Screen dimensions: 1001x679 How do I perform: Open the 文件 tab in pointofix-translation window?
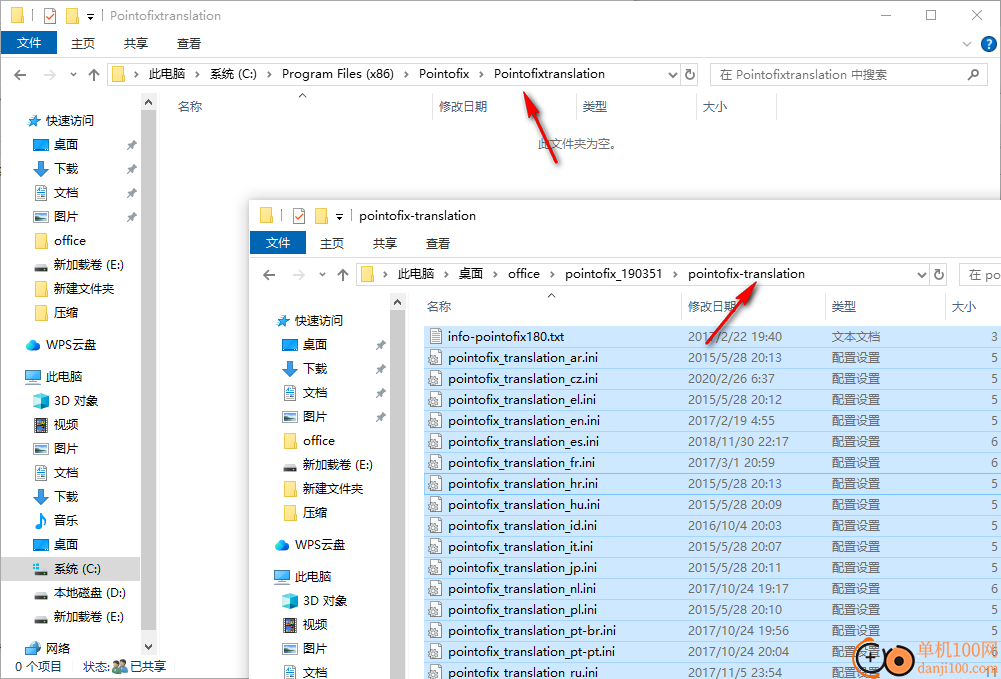click(278, 242)
